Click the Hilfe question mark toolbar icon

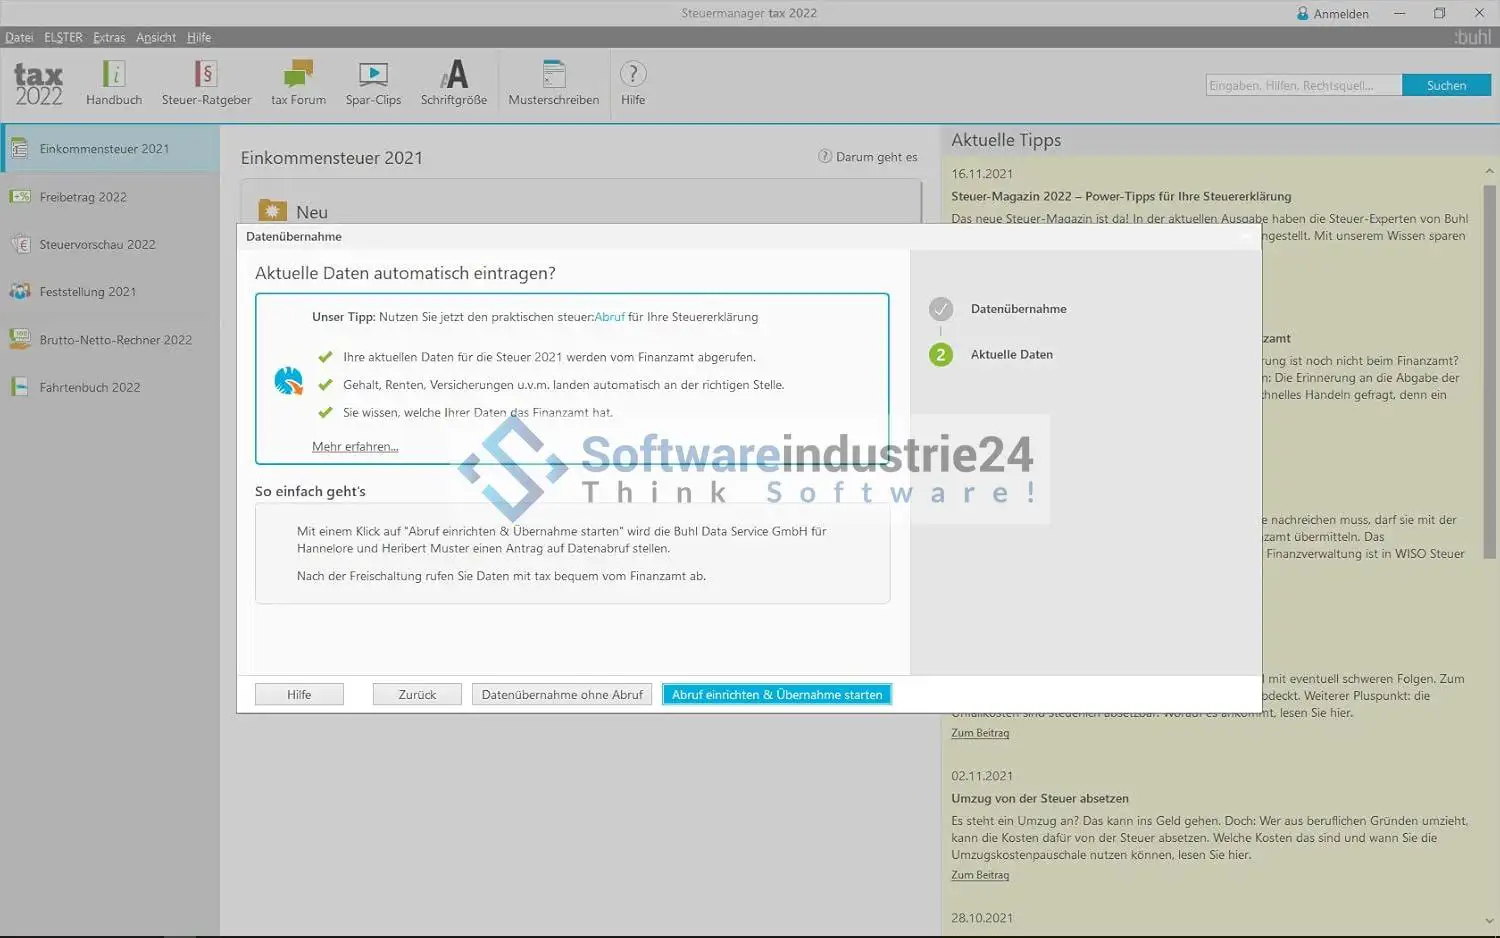click(633, 75)
